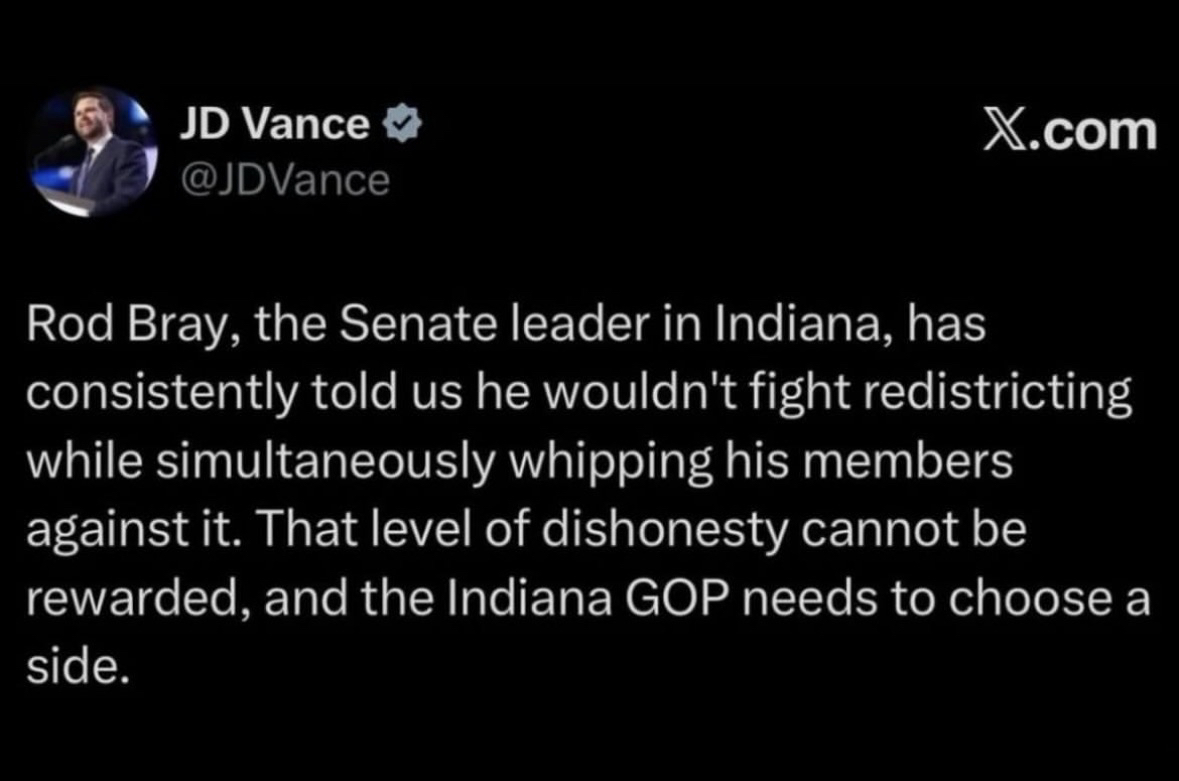Click the @JDVance handle

(283, 179)
